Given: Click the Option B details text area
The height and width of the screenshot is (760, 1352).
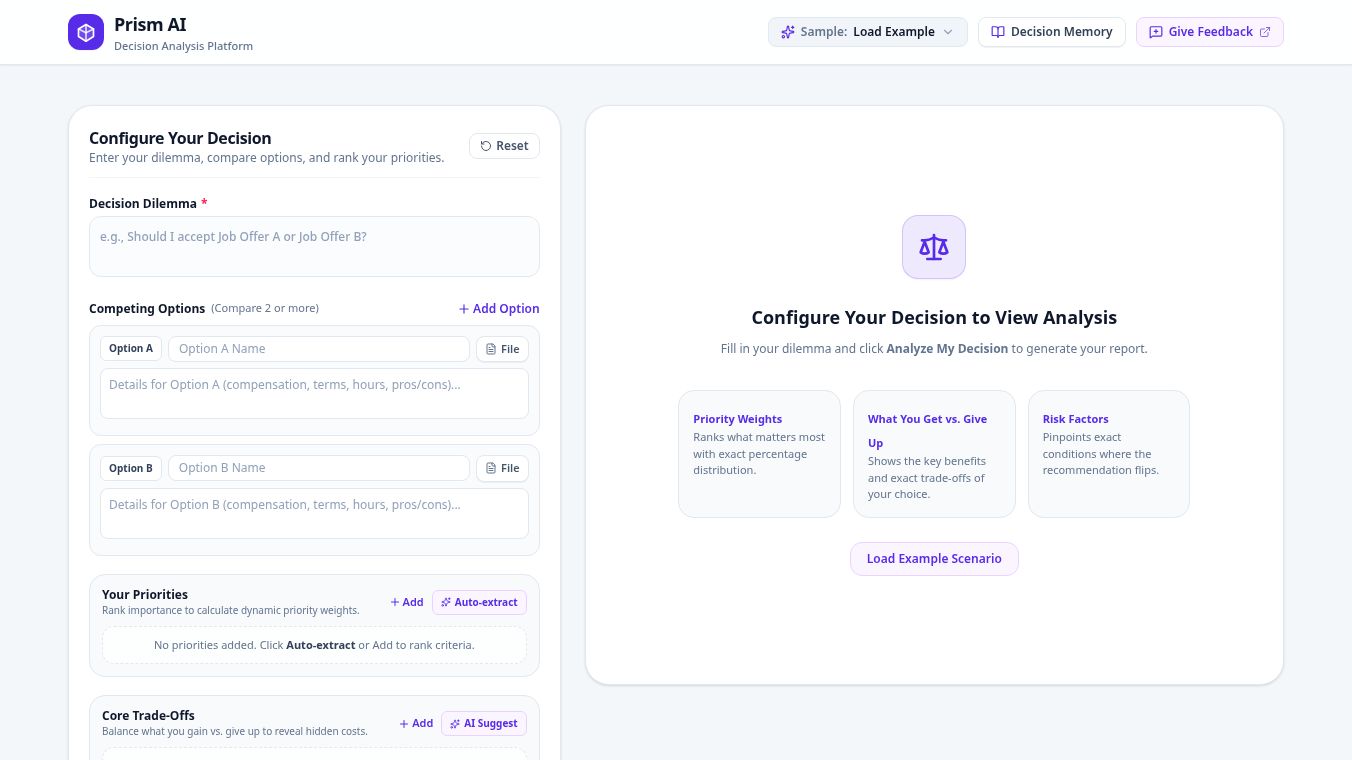Looking at the screenshot, I should (314, 513).
